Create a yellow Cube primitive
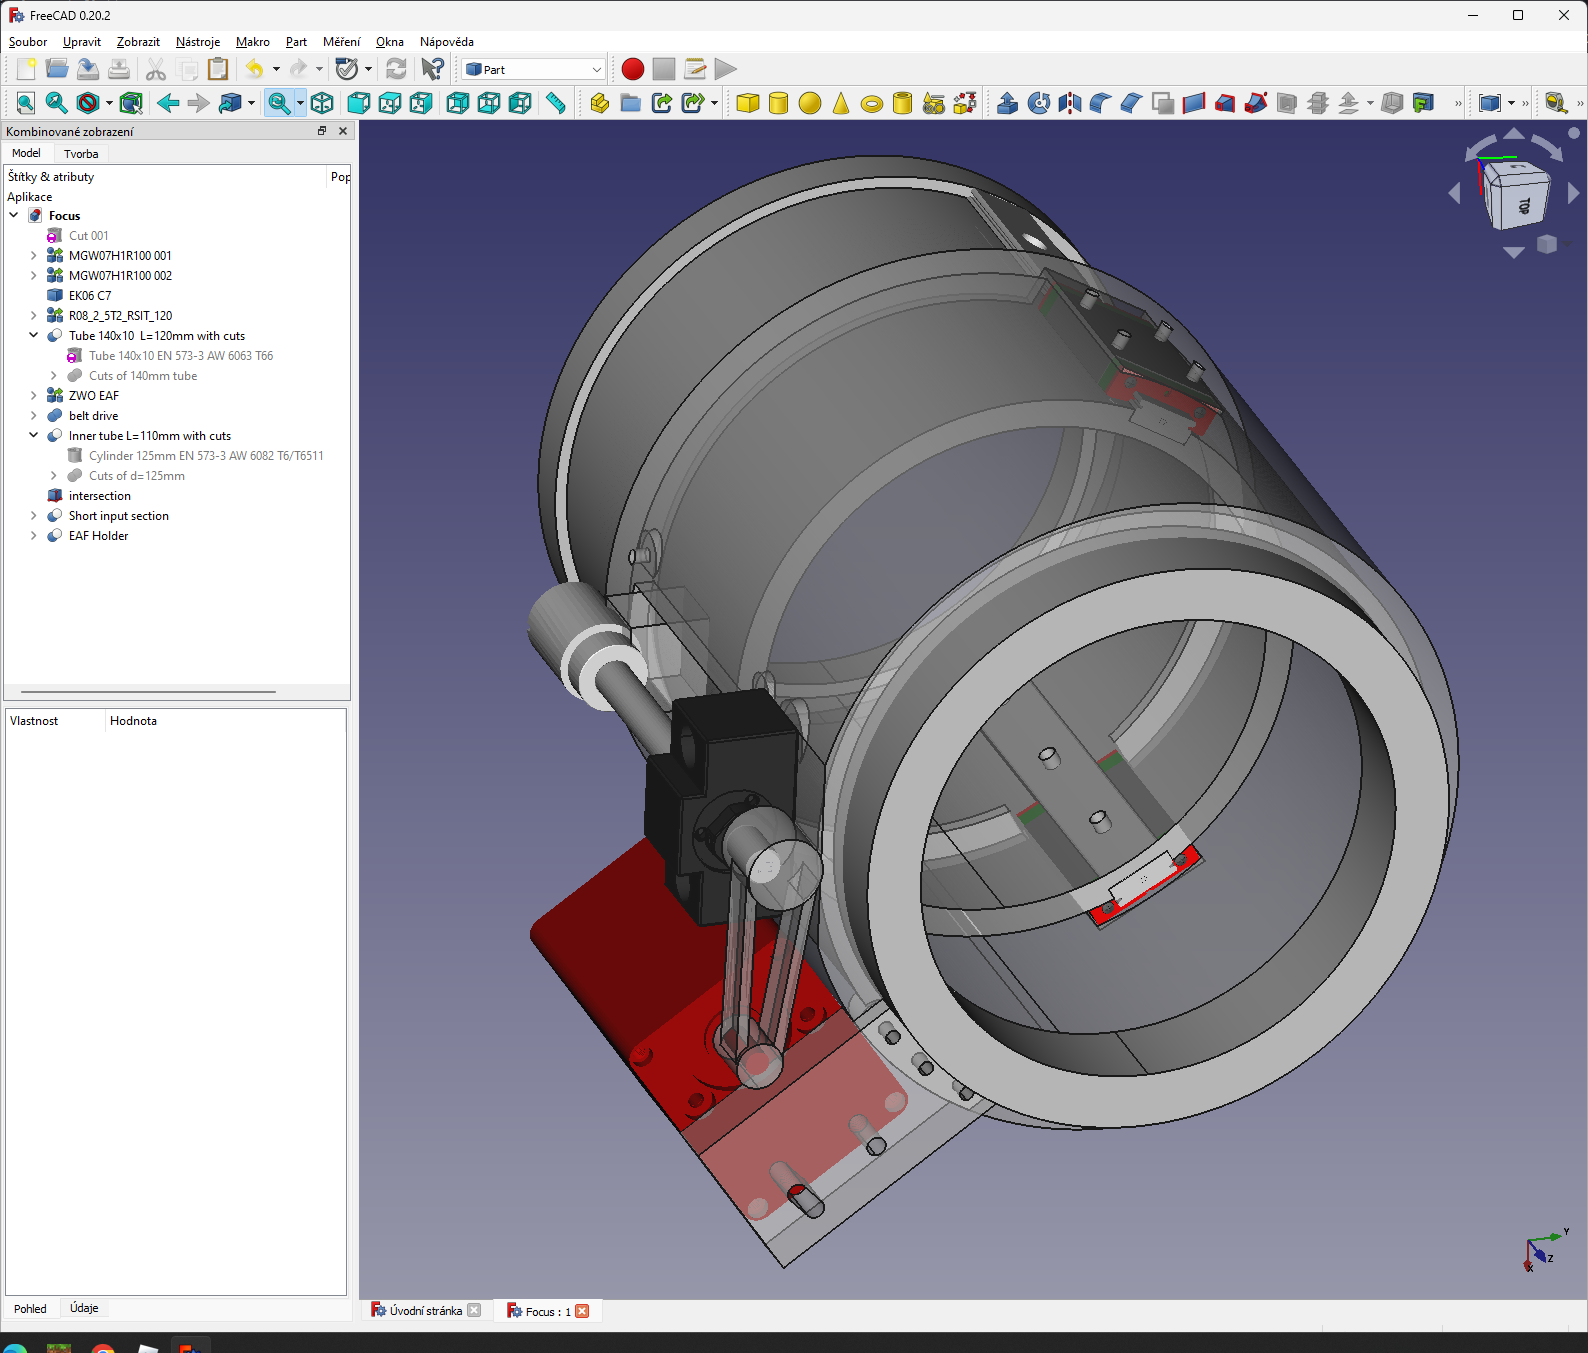 click(747, 103)
